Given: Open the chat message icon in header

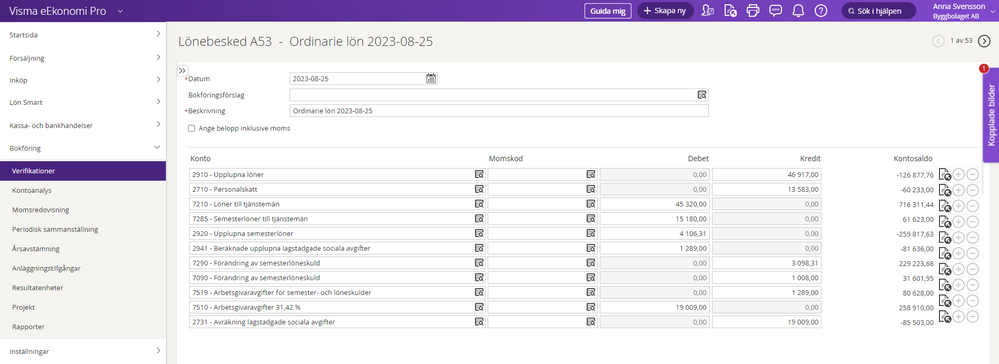Looking at the screenshot, I should pyautogui.click(x=775, y=10).
